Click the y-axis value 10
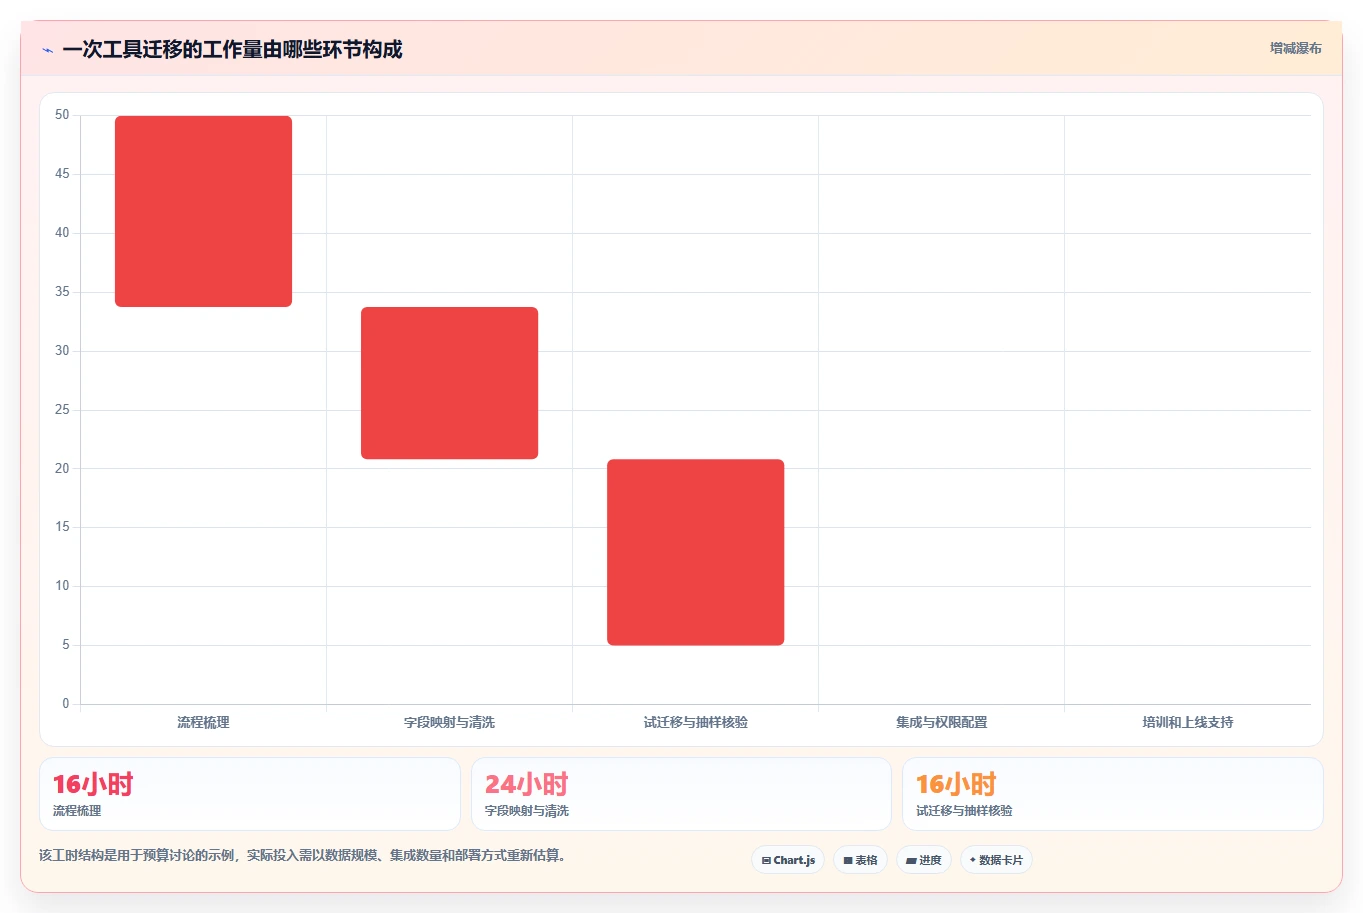The width and height of the screenshot is (1363, 913). click(x=62, y=586)
